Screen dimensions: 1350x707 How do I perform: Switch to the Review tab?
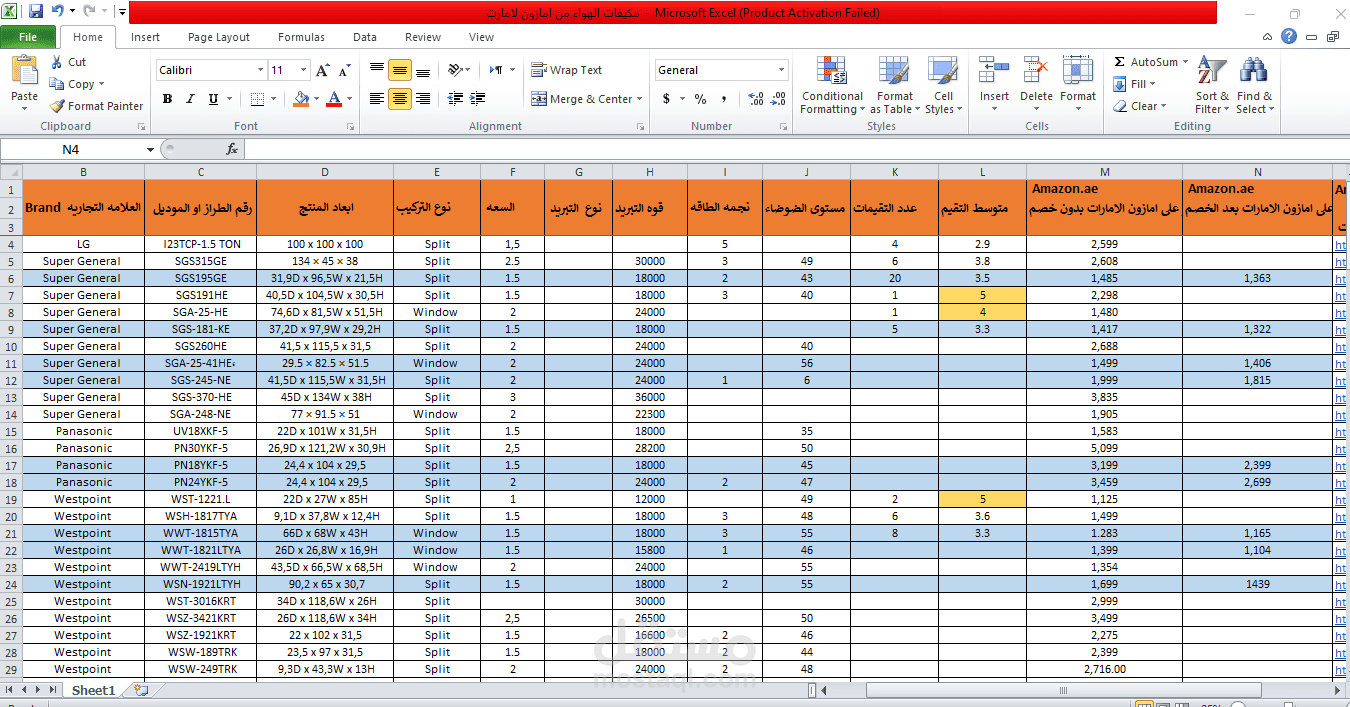tap(423, 37)
